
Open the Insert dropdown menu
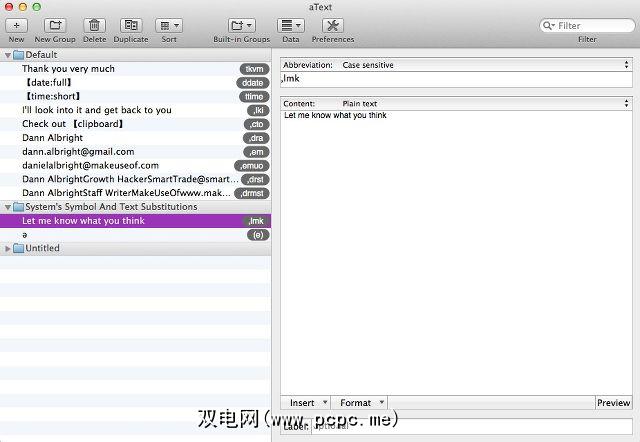[306, 403]
